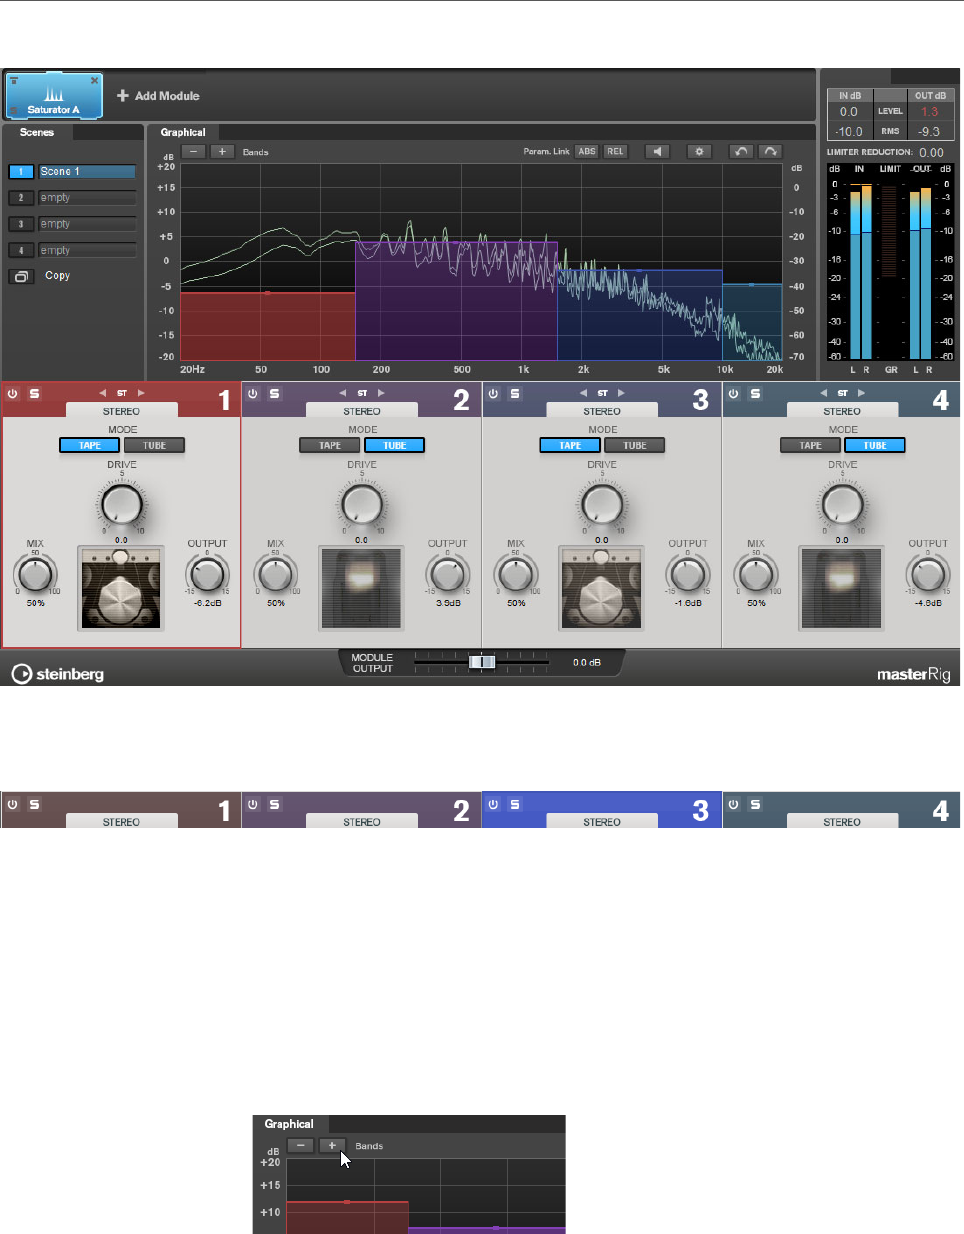
Task: Open graphical display settings gear
Action: tap(699, 152)
